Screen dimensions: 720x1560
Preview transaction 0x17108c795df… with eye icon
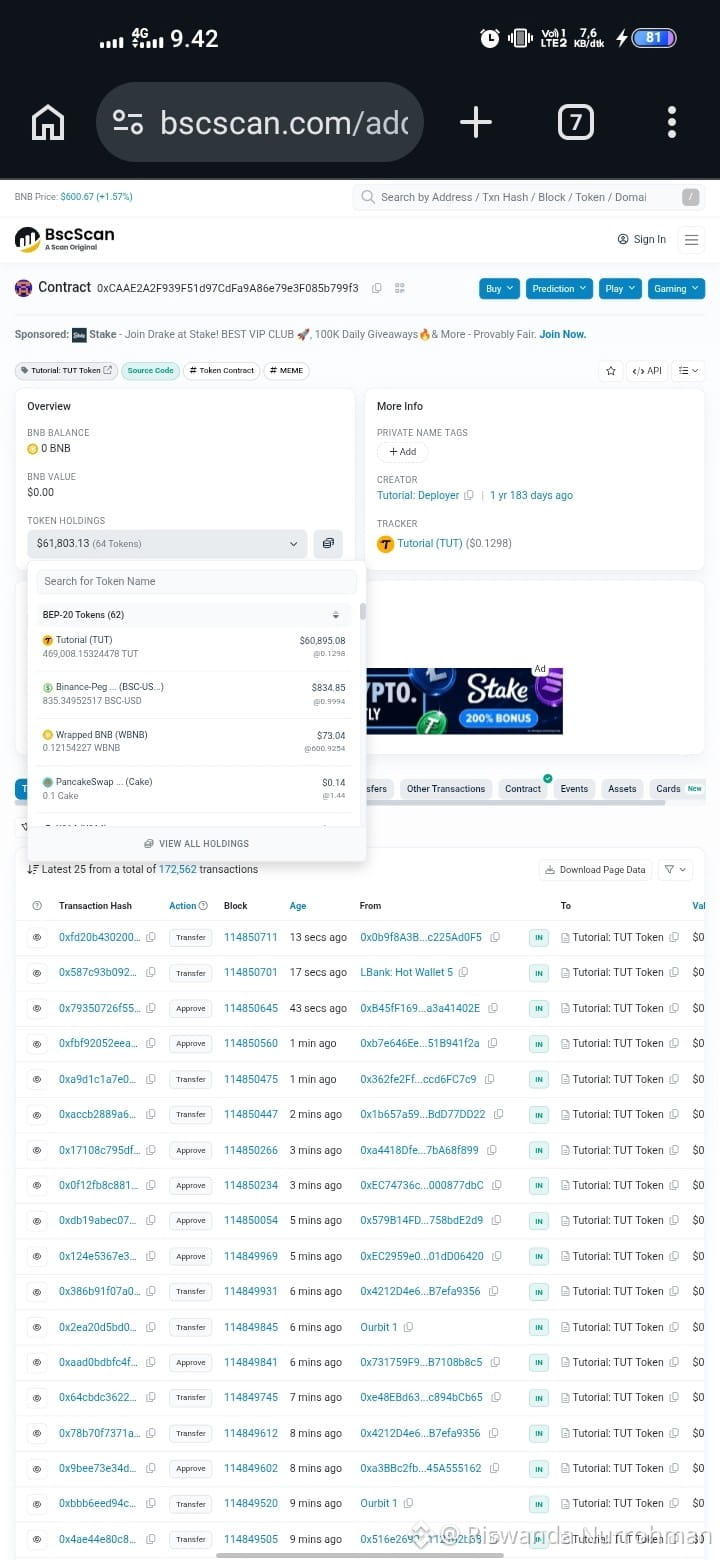[x=37, y=1150]
